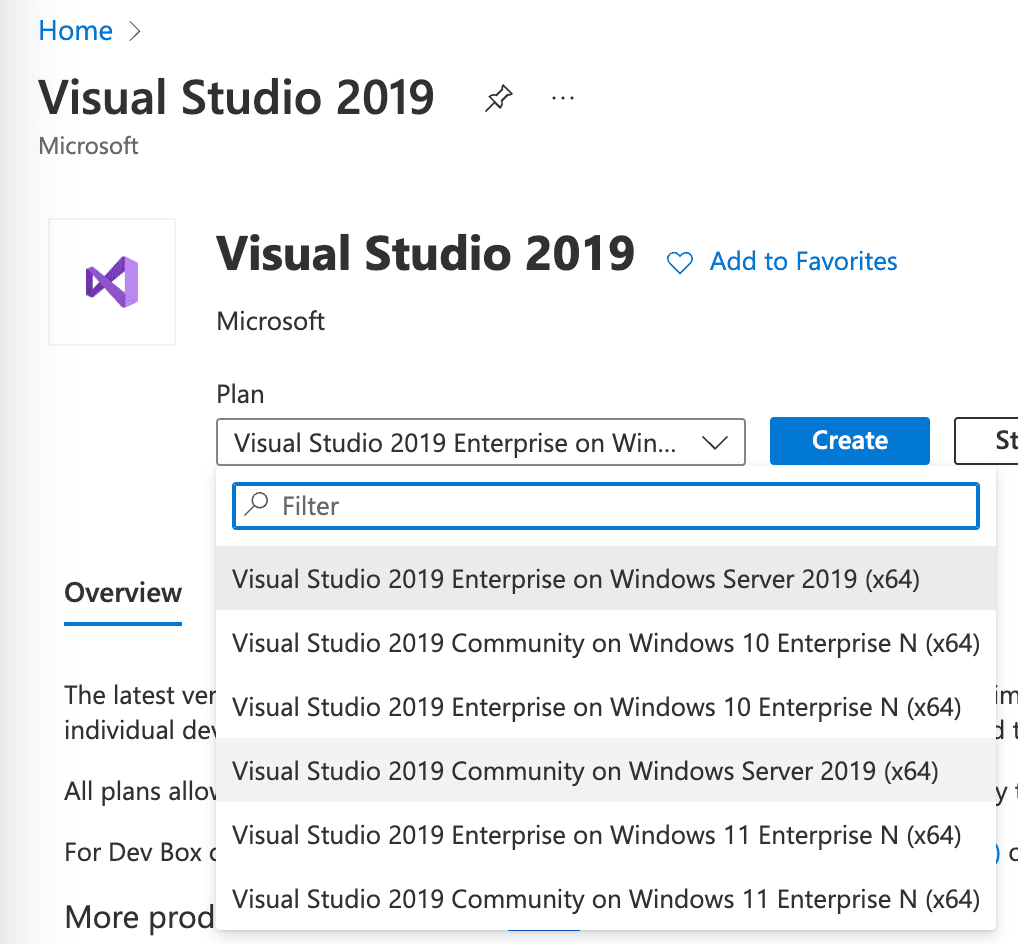
Task: Select Community on Windows 10 Enterprise N plan
Action: [x=606, y=643]
